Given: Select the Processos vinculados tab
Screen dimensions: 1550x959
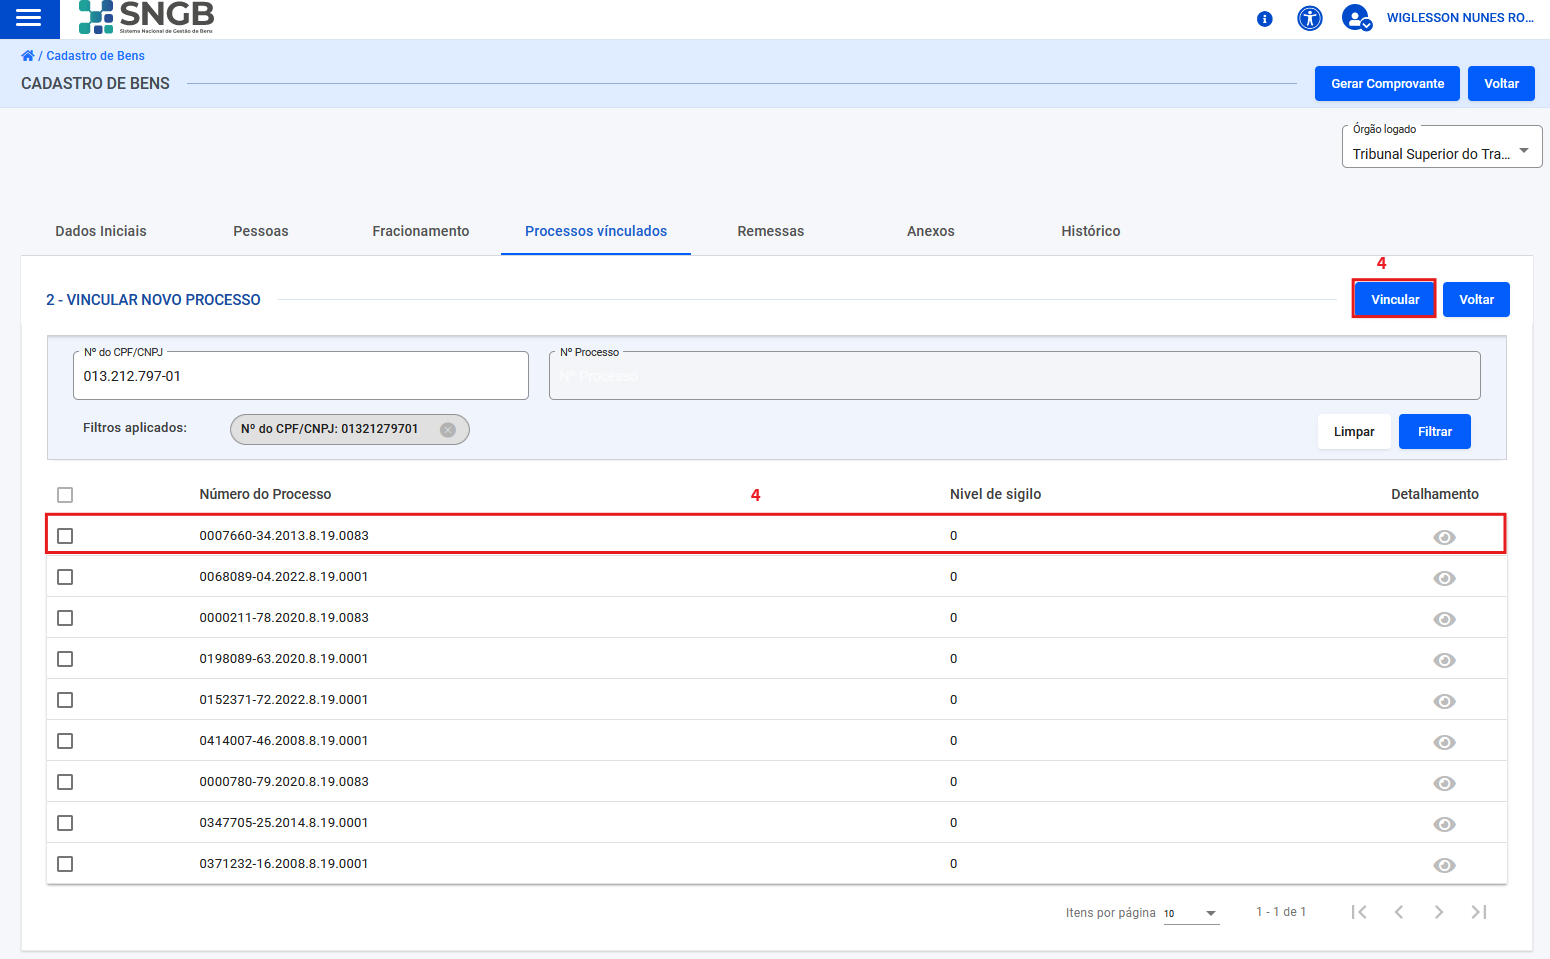Looking at the screenshot, I should click(x=596, y=231).
